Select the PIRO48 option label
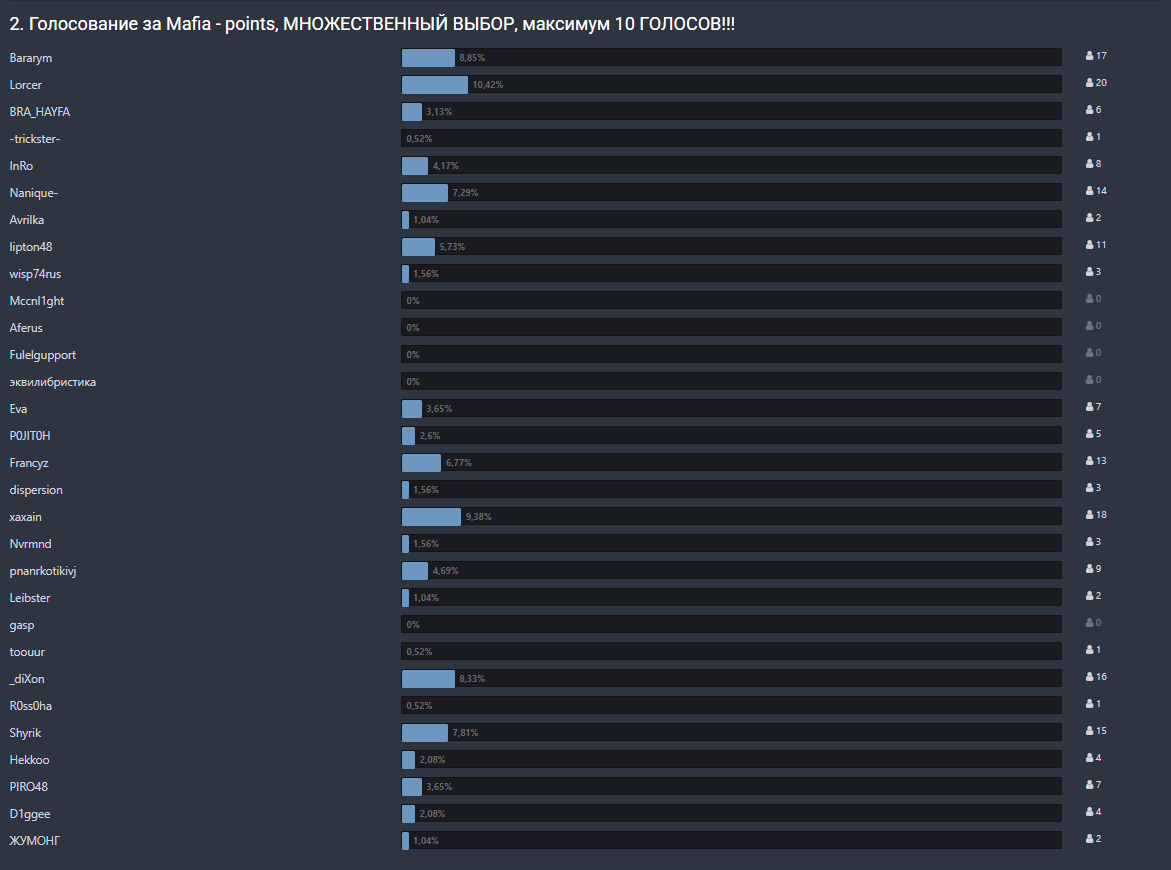The image size is (1171, 870). (29, 787)
